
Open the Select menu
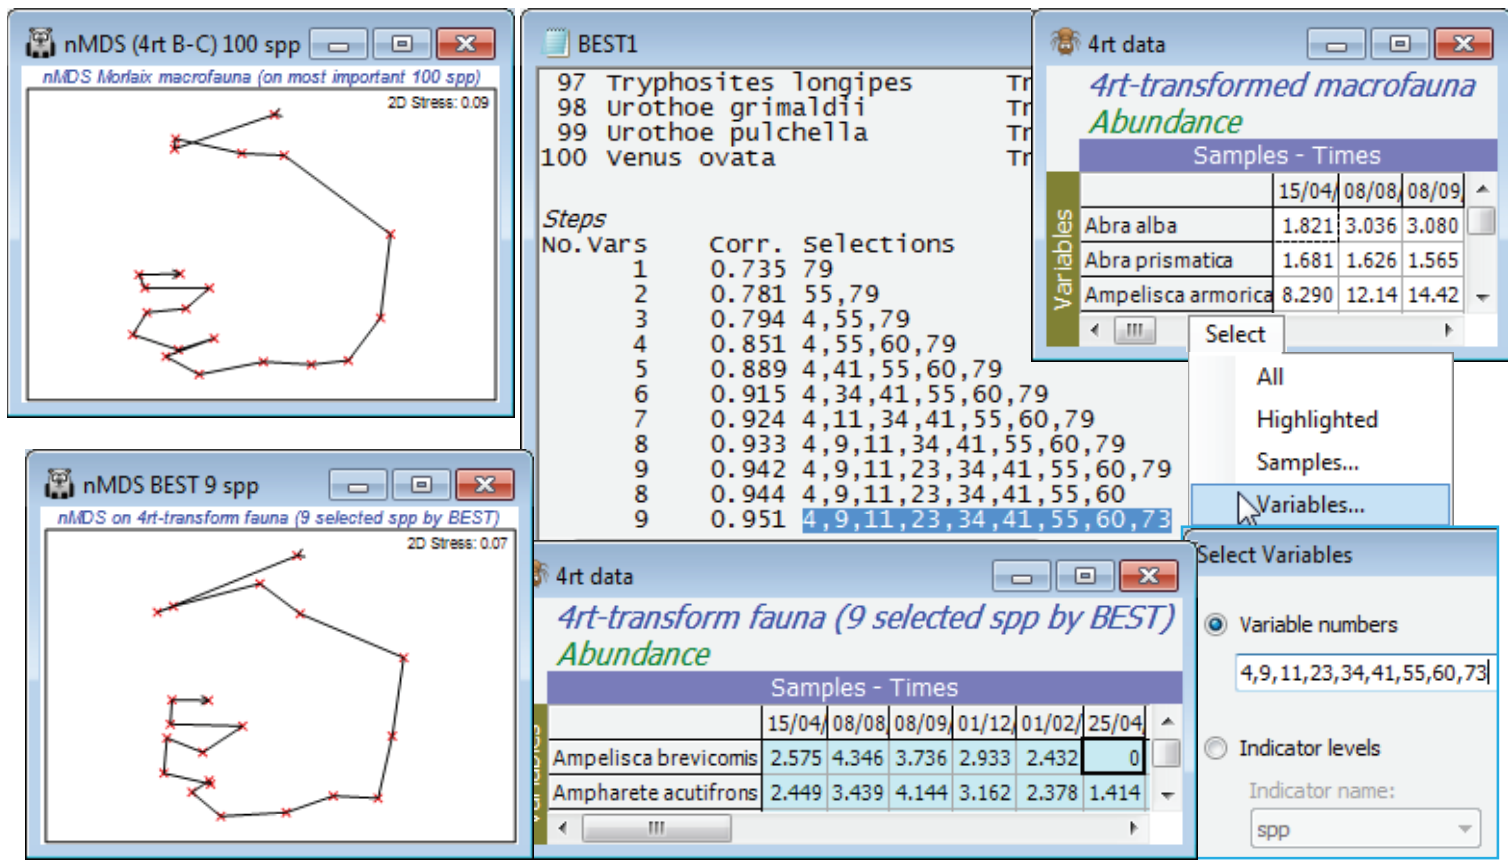click(1235, 334)
